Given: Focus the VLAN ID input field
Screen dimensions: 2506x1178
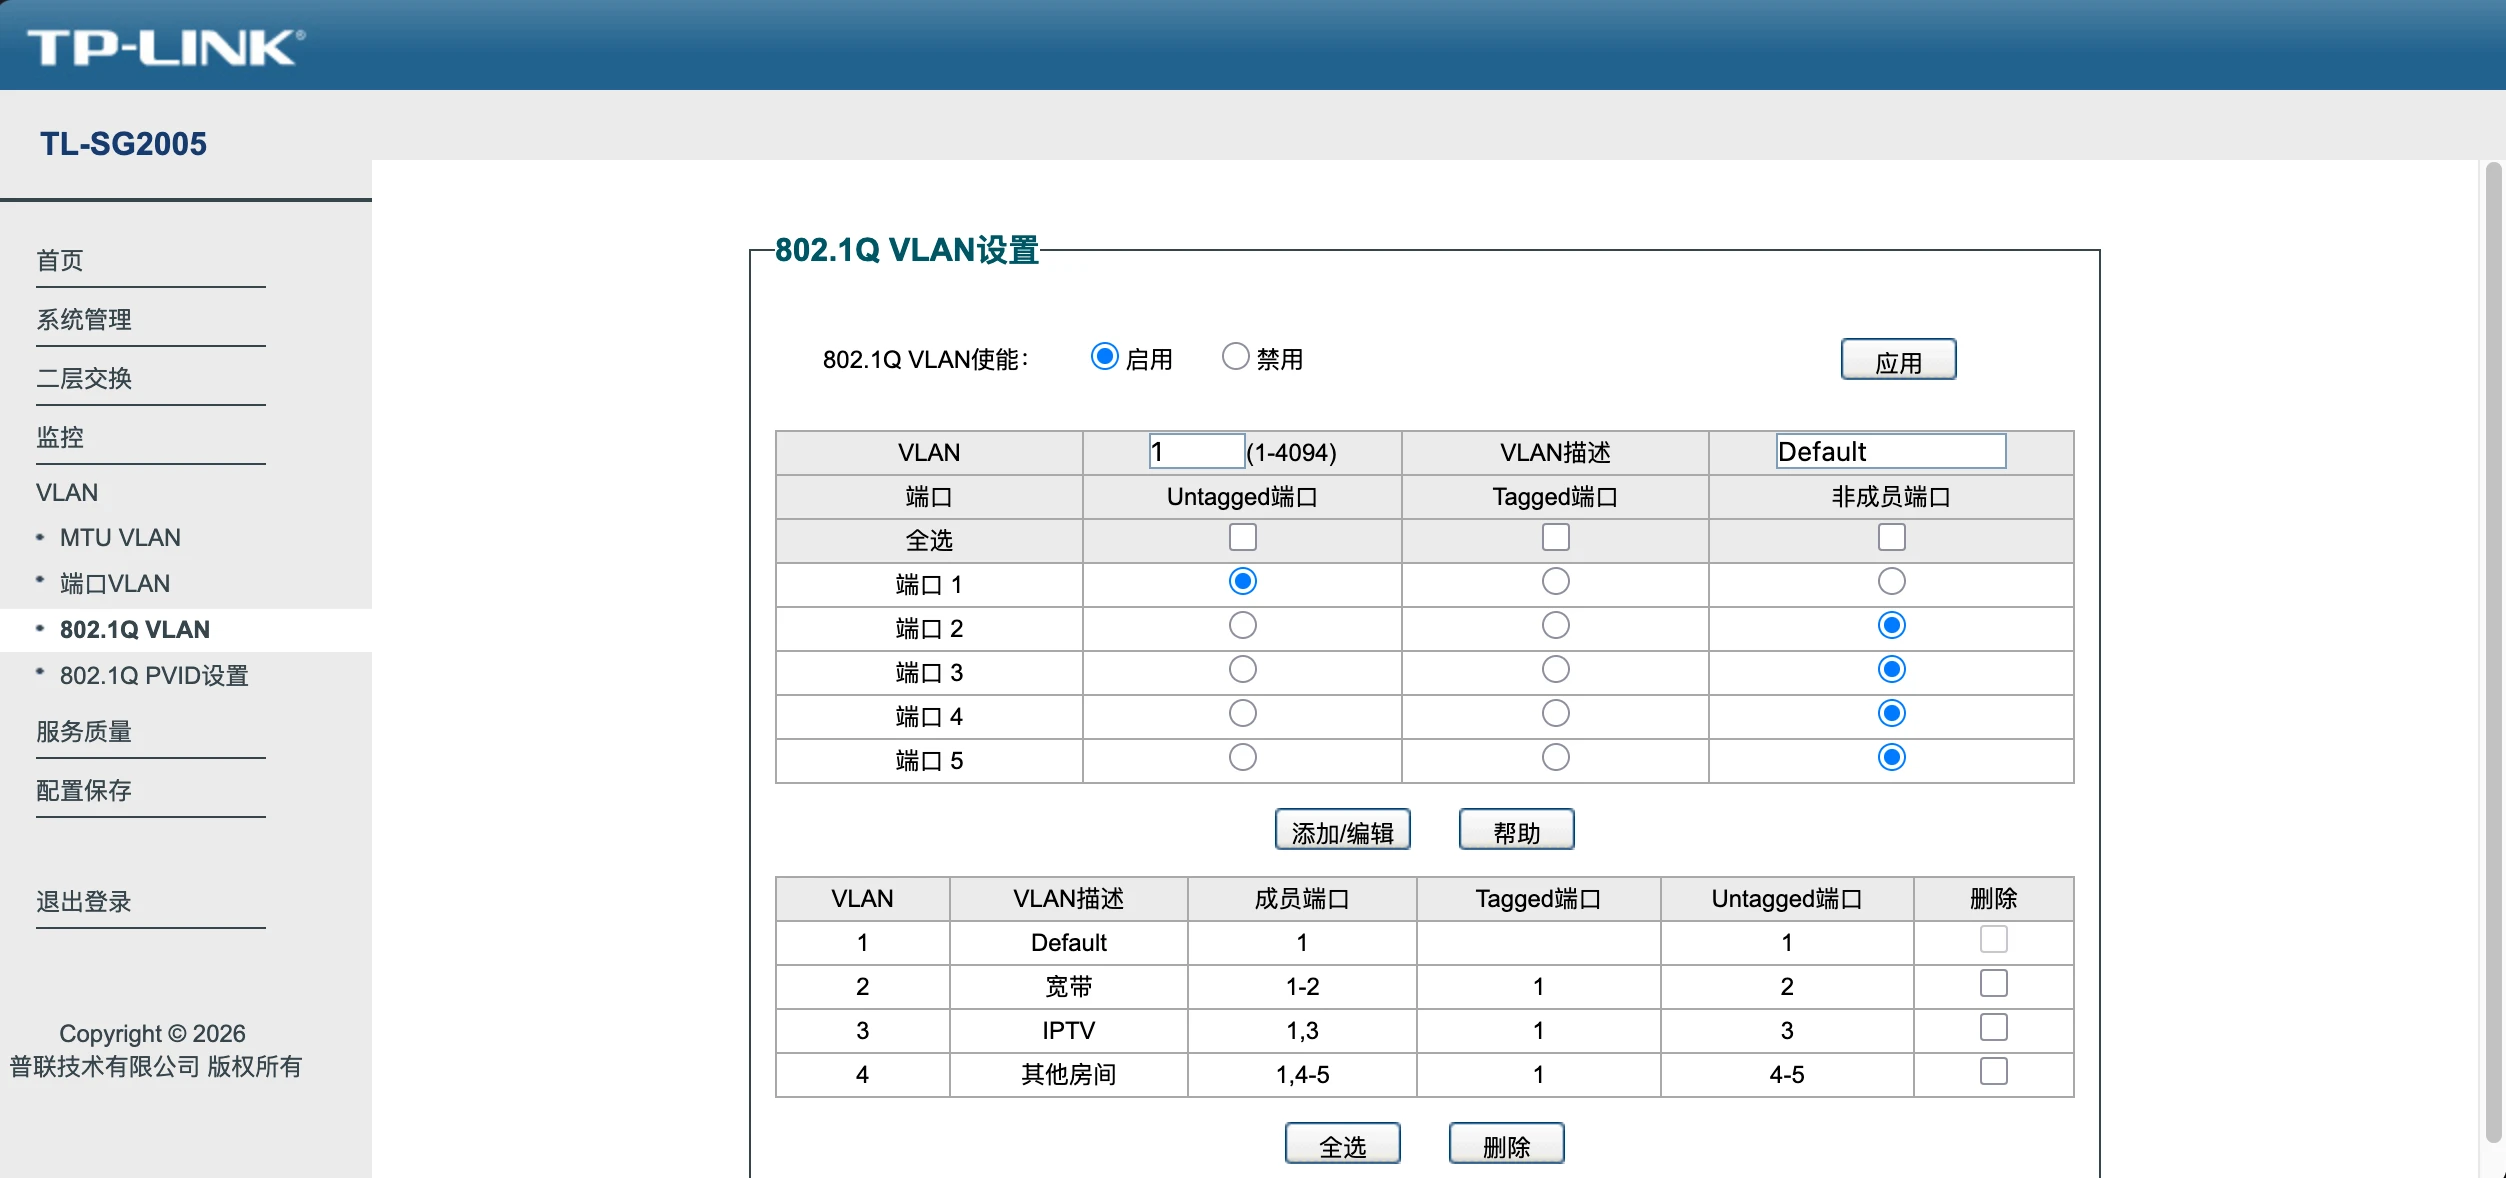Looking at the screenshot, I should coord(1196,452).
